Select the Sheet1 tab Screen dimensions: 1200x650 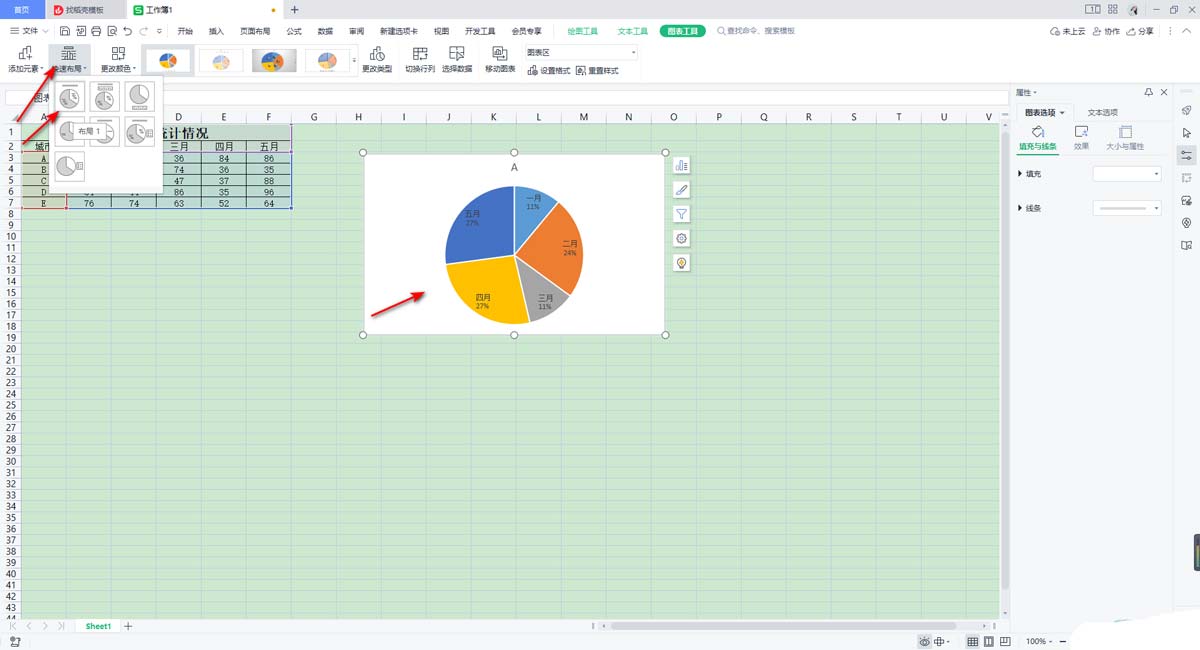point(98,626)
